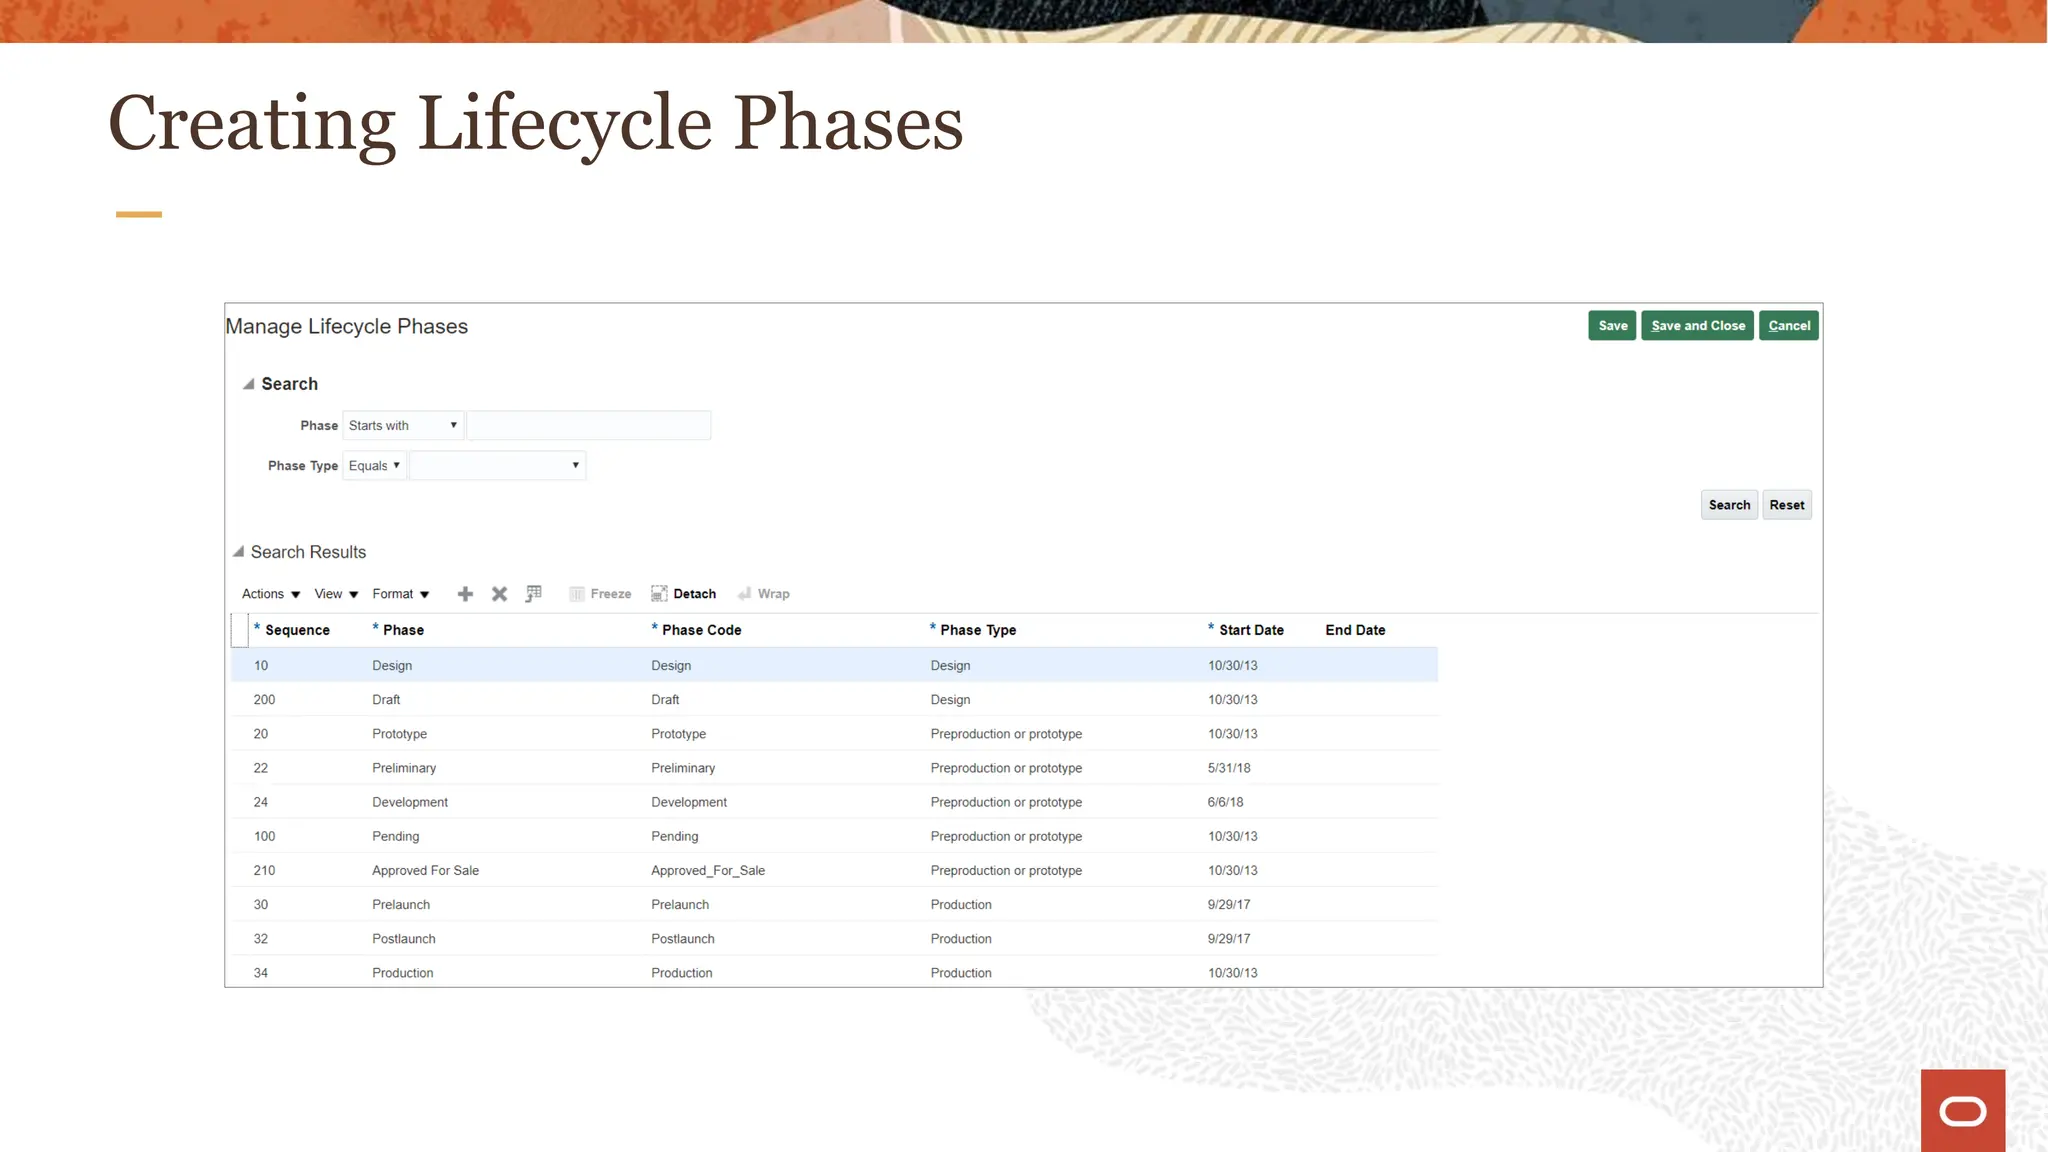Open the Format menu
Image resolution: width=2048 pixels, height=1152 pixels.
401,594
